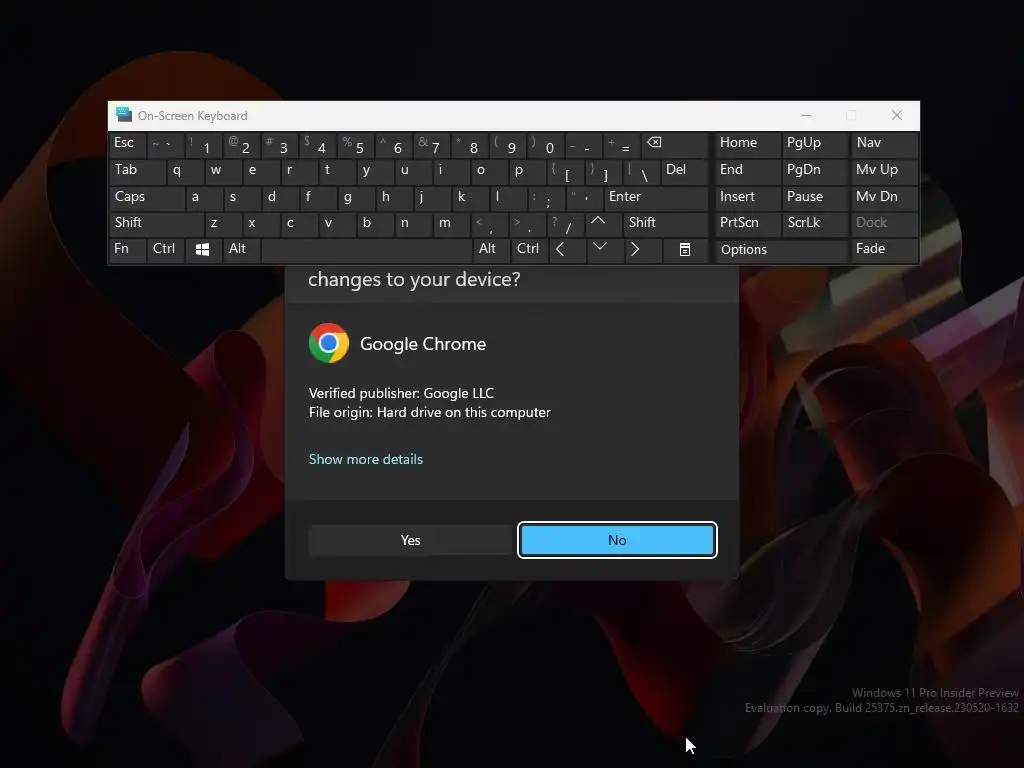
Task: Click the context menu key icon
Action: (684, 249)
